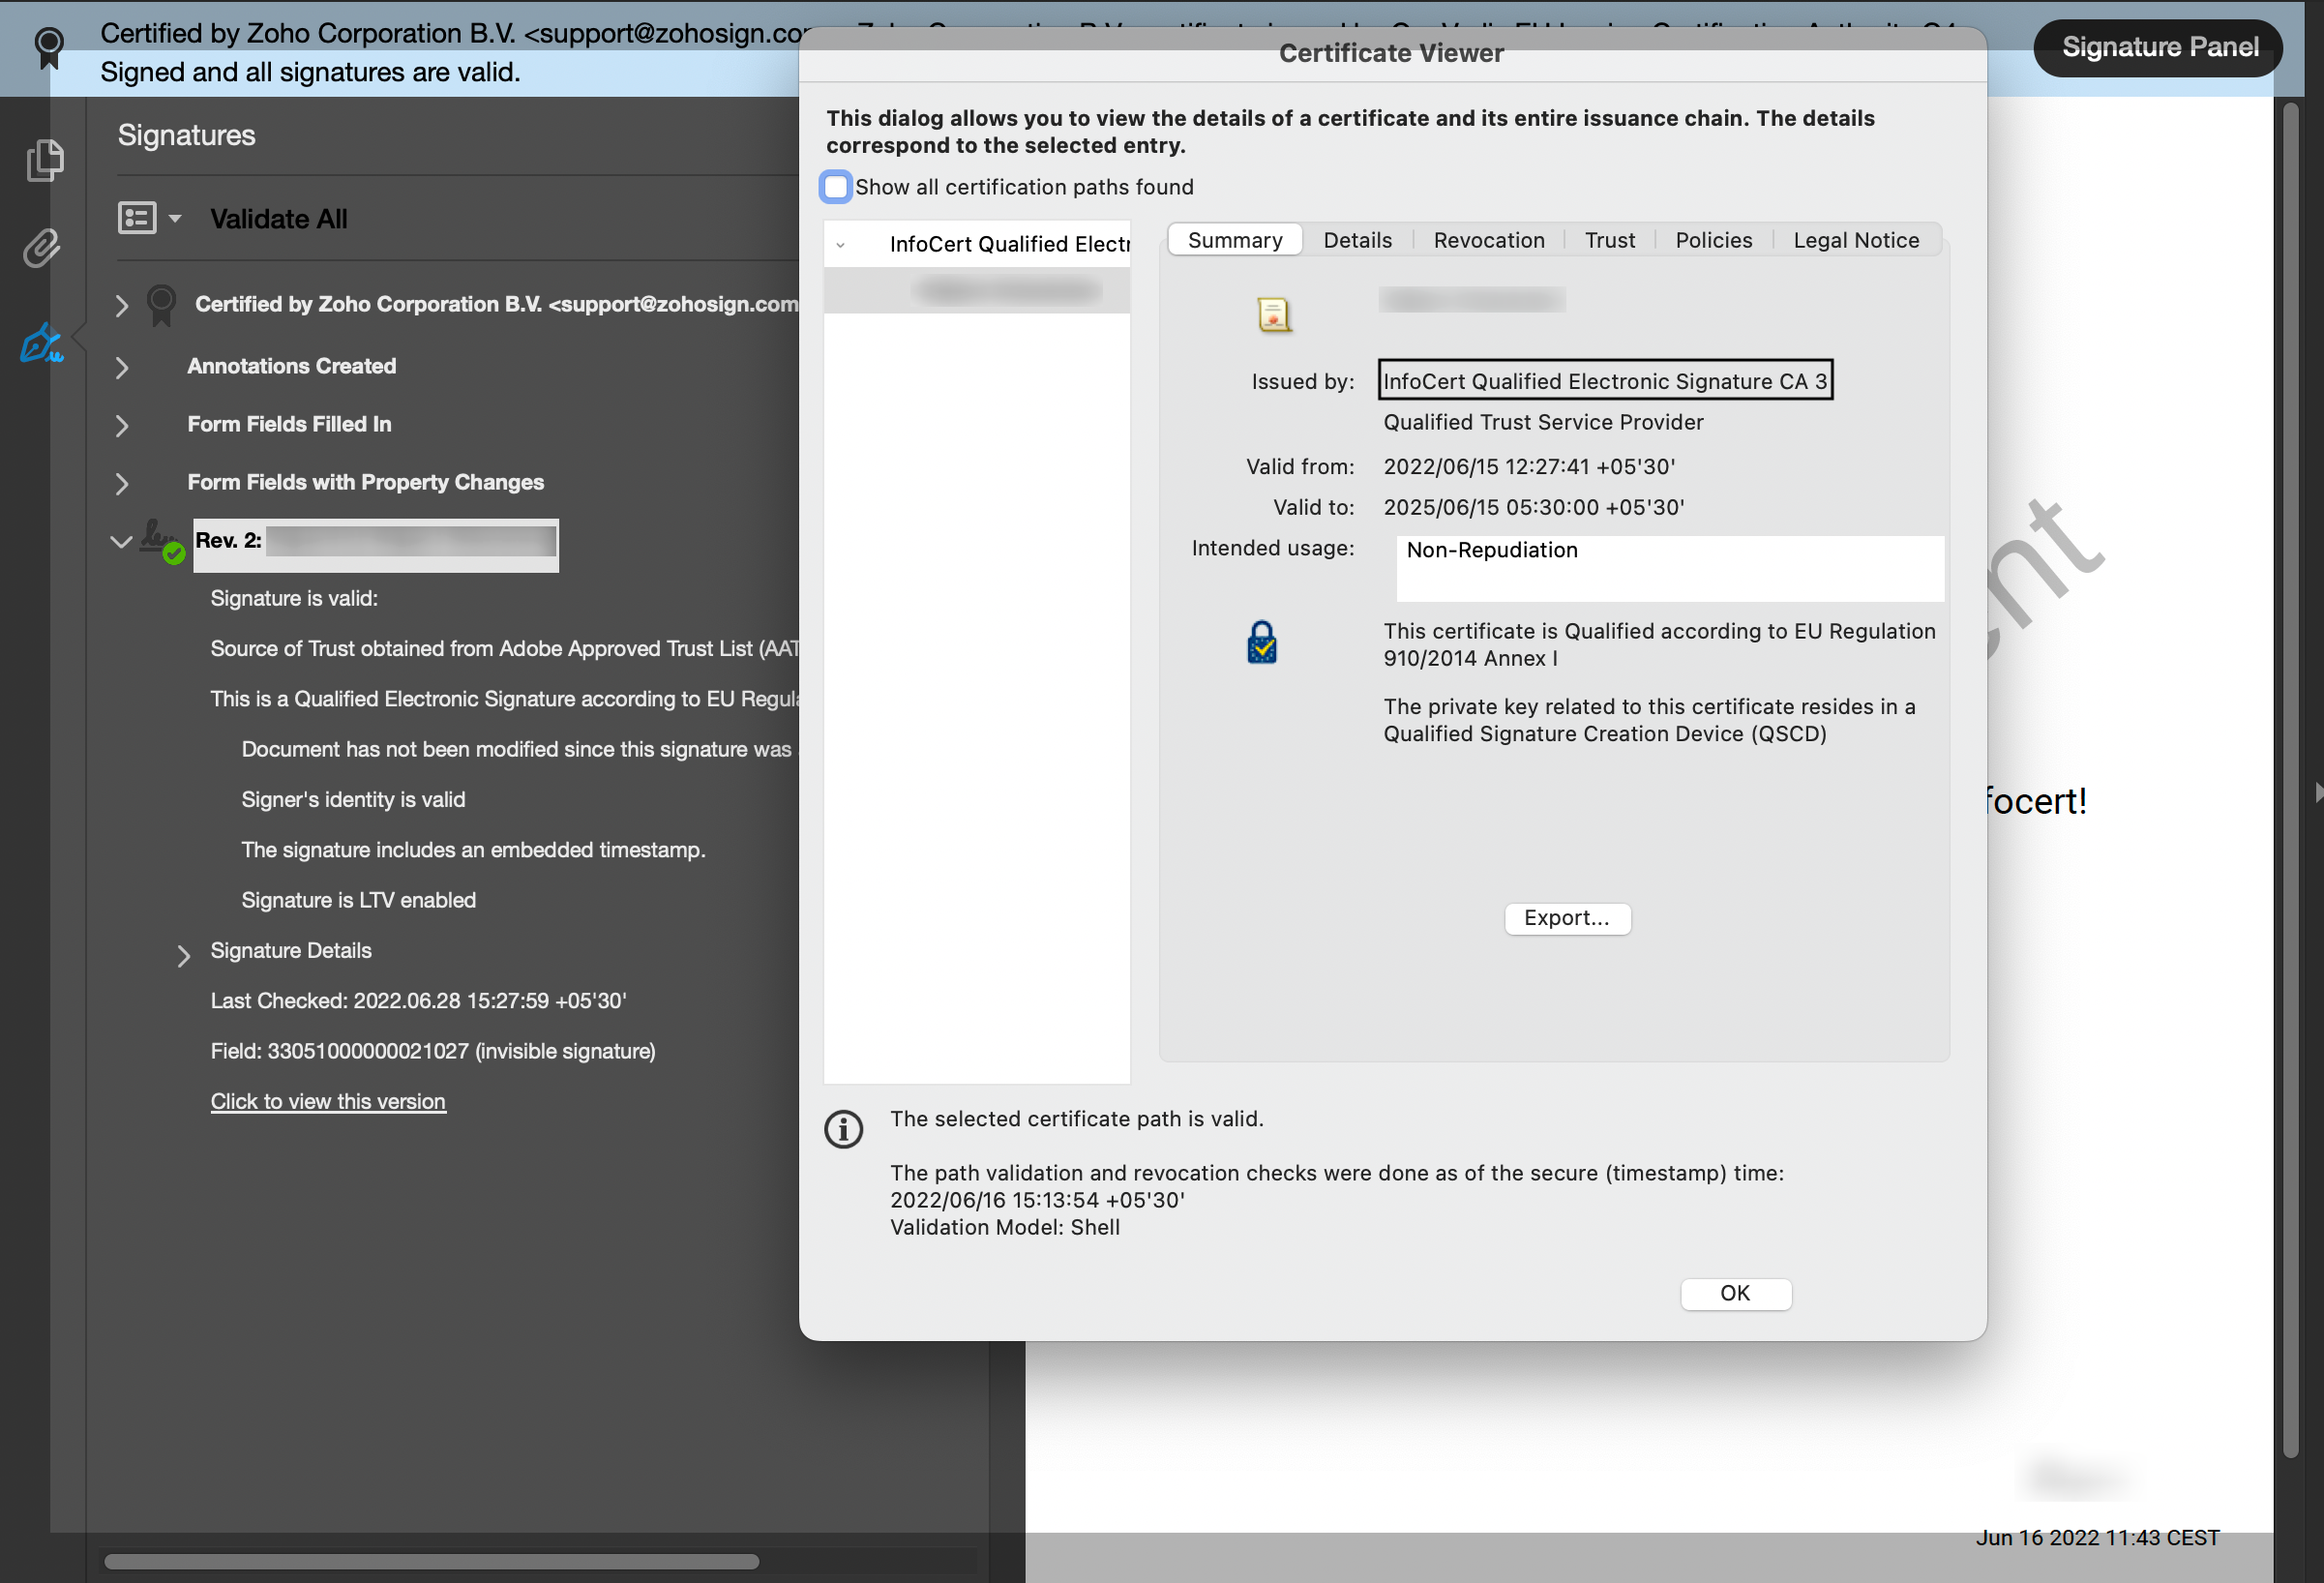The image size is (2324, 1583).
Task: Click the EU qualified padlock icon
Action: click(x=1262, y=643)
